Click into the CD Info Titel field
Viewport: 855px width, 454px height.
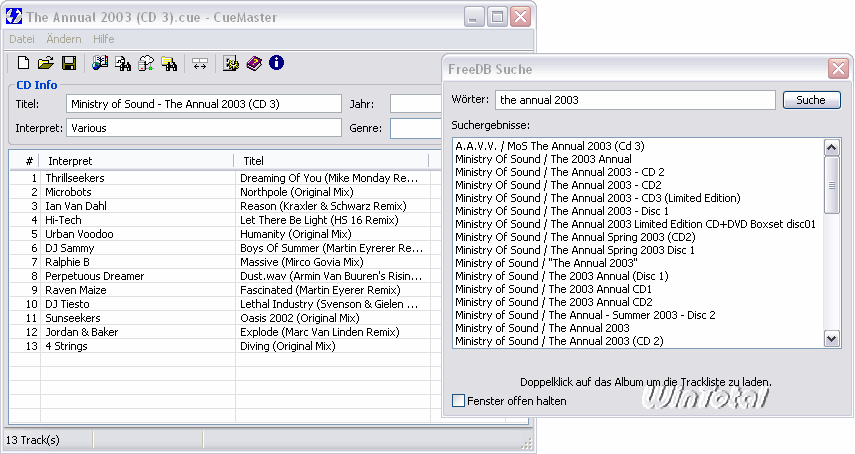click(x=204, y=104)
